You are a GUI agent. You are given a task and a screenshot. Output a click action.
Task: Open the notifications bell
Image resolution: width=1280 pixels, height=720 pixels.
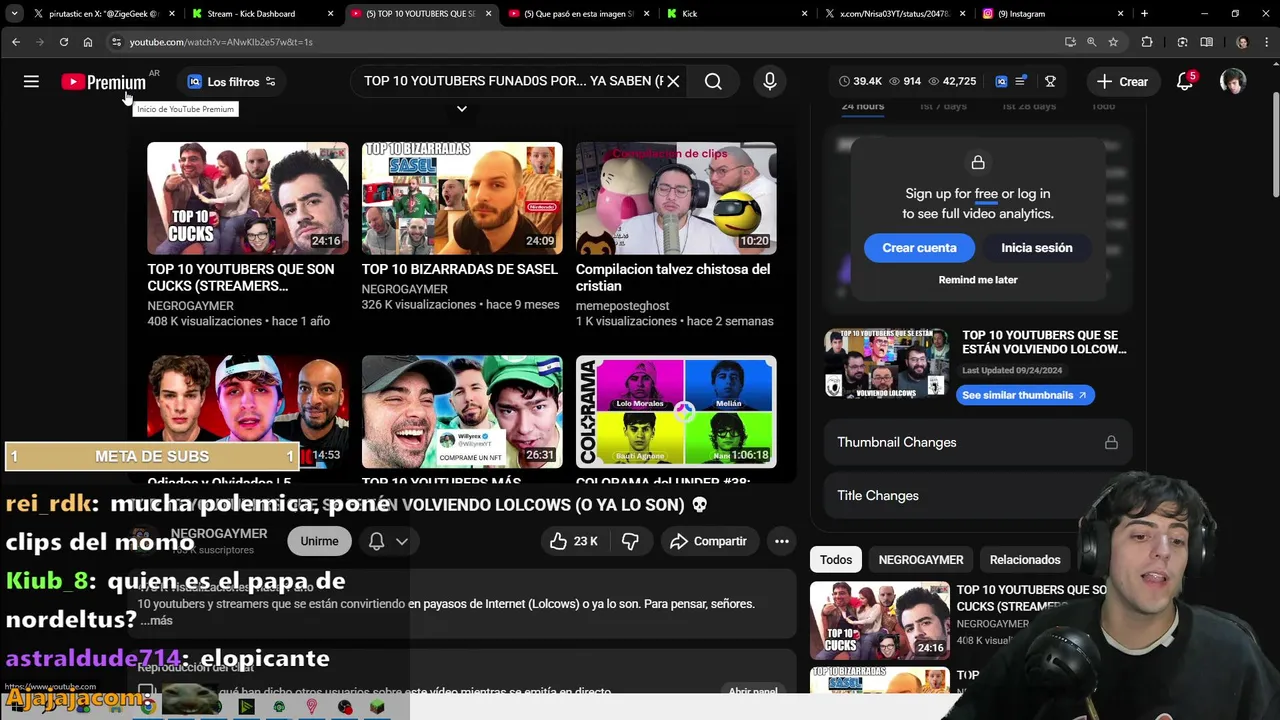coord(1185,82)
